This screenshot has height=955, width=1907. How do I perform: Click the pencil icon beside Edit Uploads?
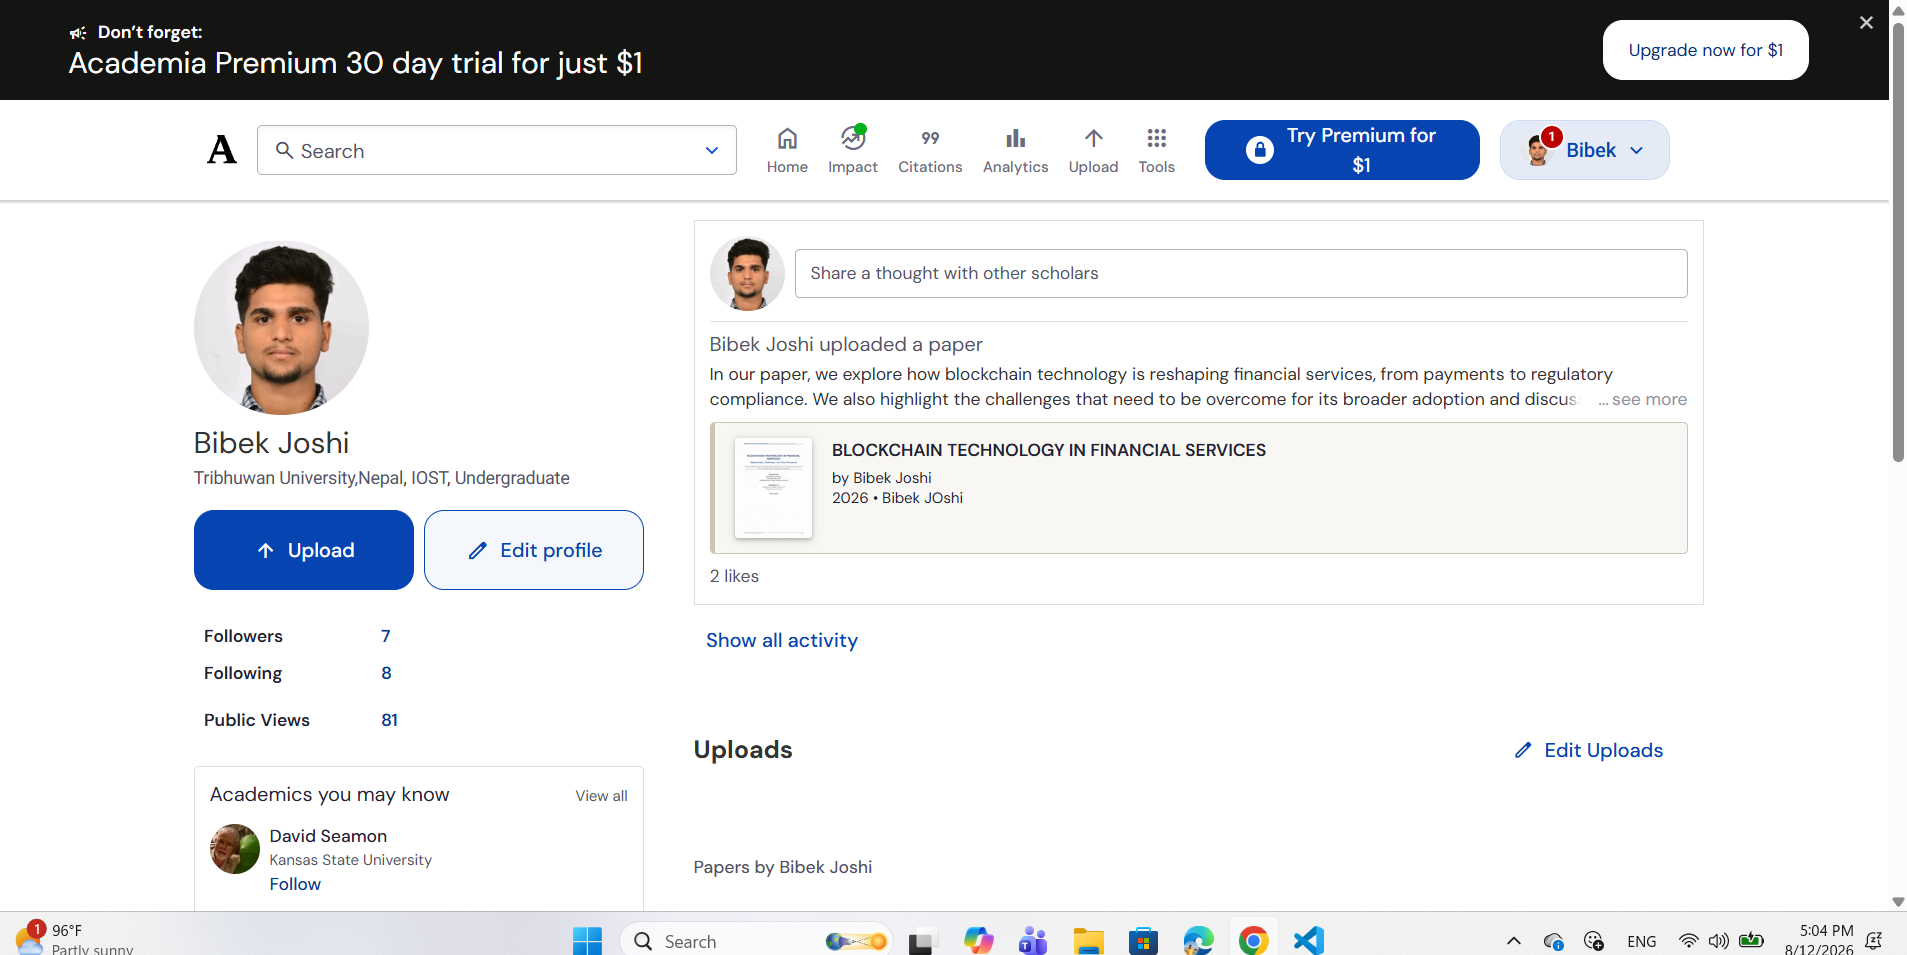coord(1523,750)
